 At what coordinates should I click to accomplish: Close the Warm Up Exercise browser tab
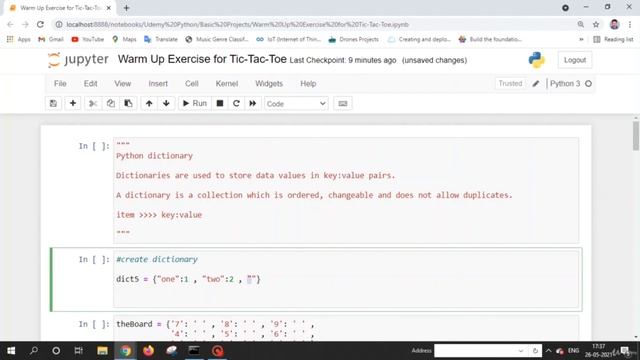pos(109,8)
